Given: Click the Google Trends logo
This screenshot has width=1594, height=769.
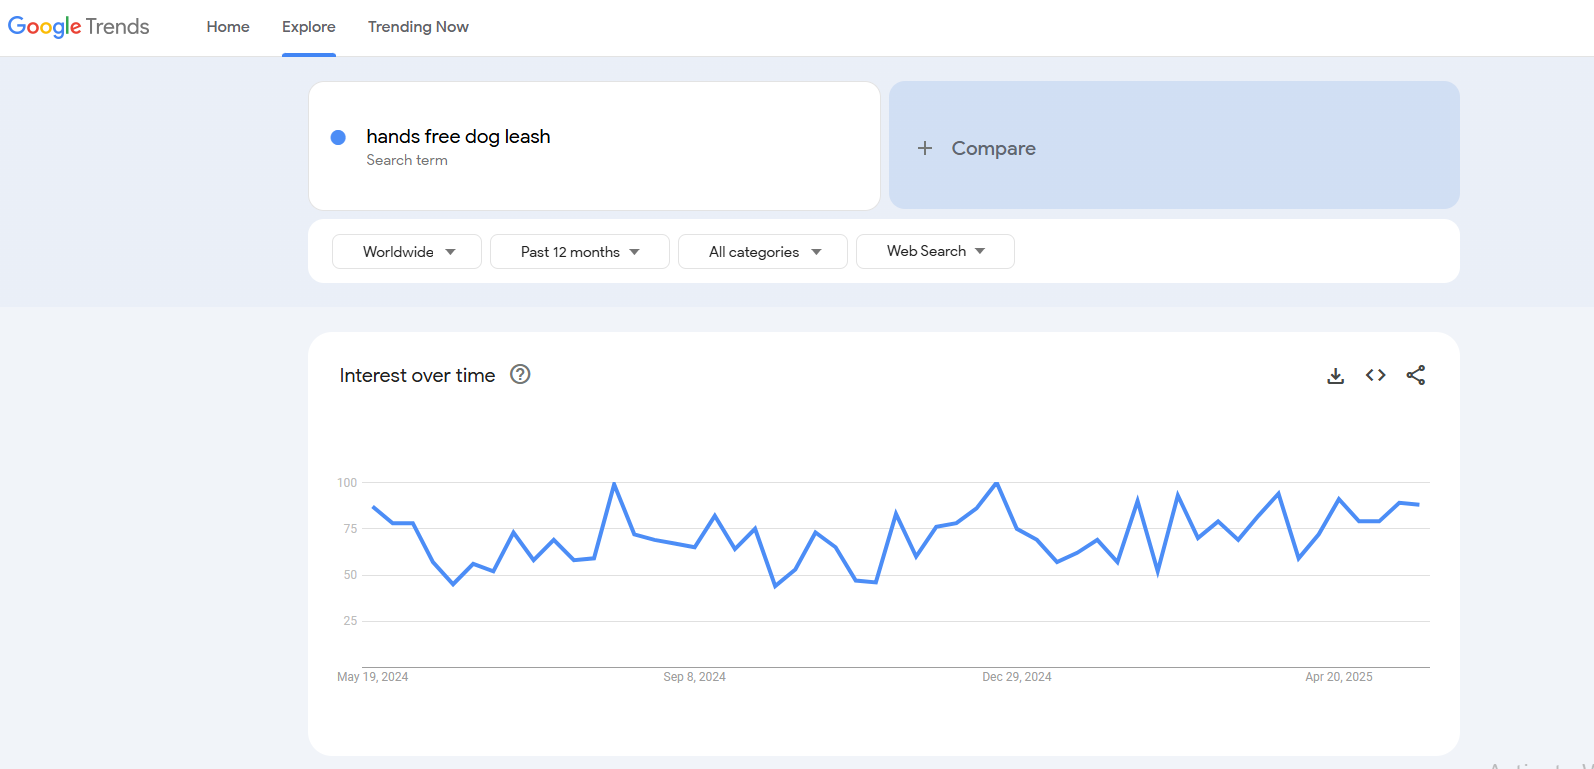Looking at the screenshot, I should [79, 27].
